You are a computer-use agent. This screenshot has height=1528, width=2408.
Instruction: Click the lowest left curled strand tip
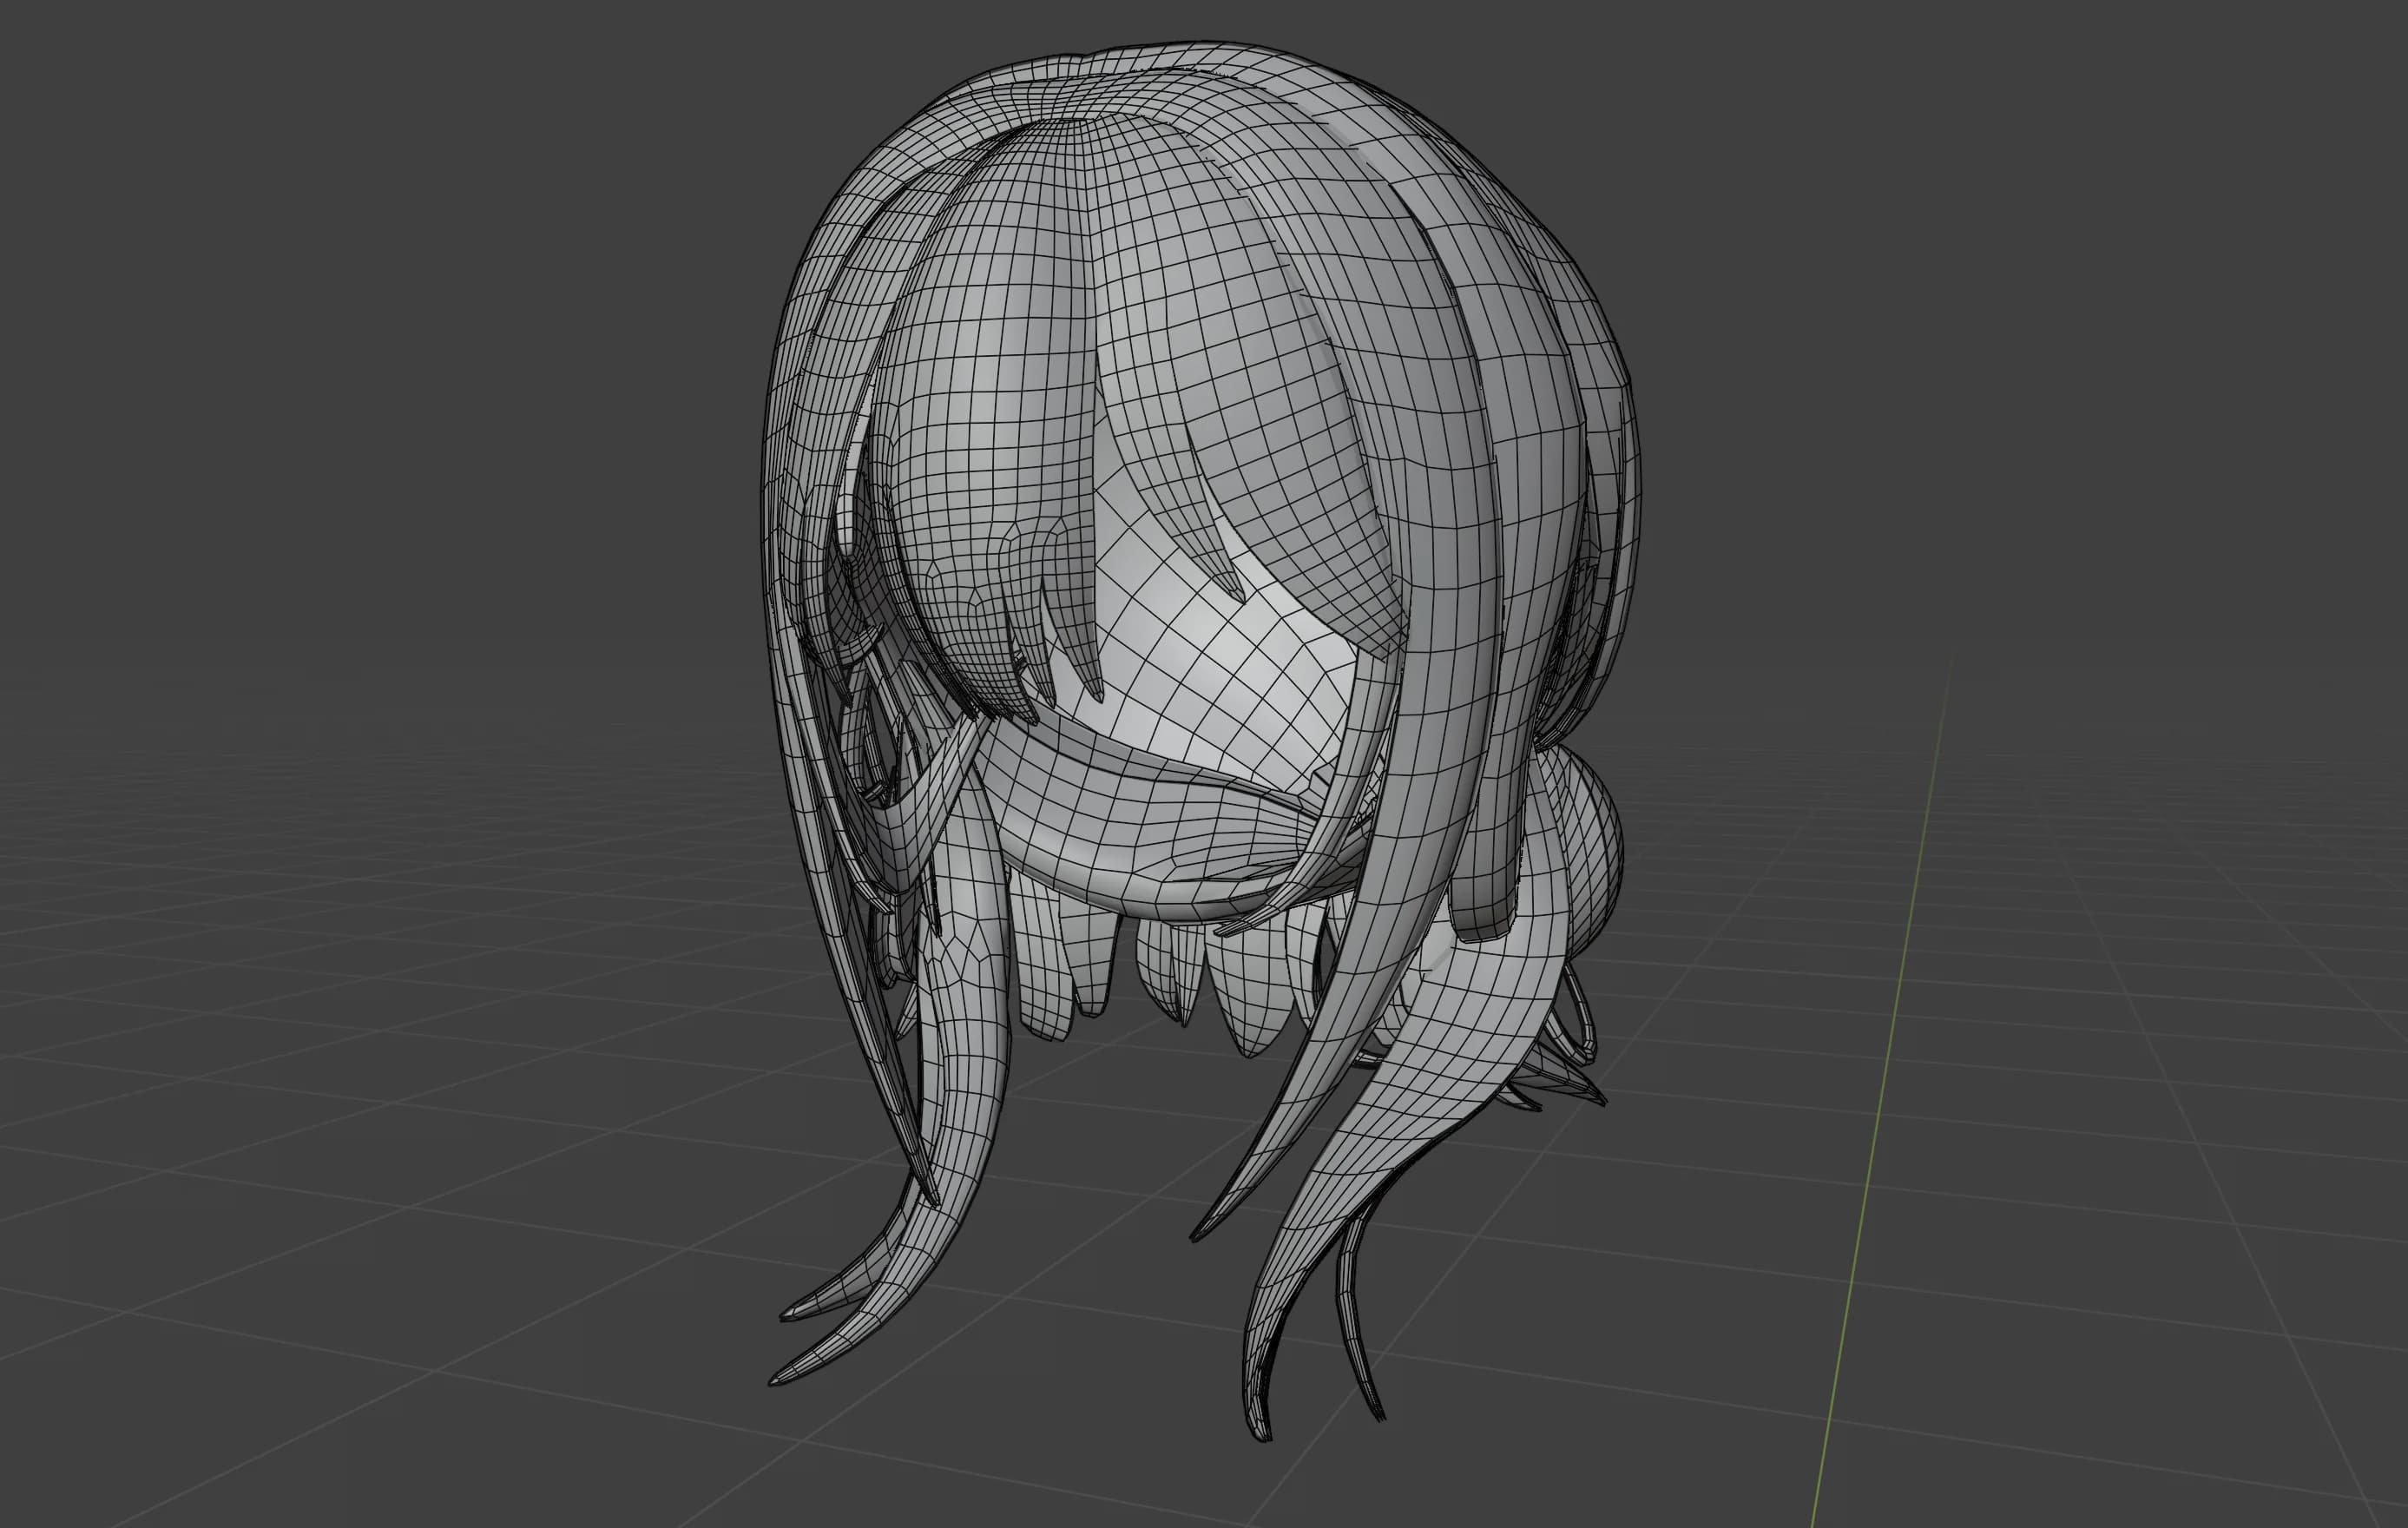pos(785,1375)
